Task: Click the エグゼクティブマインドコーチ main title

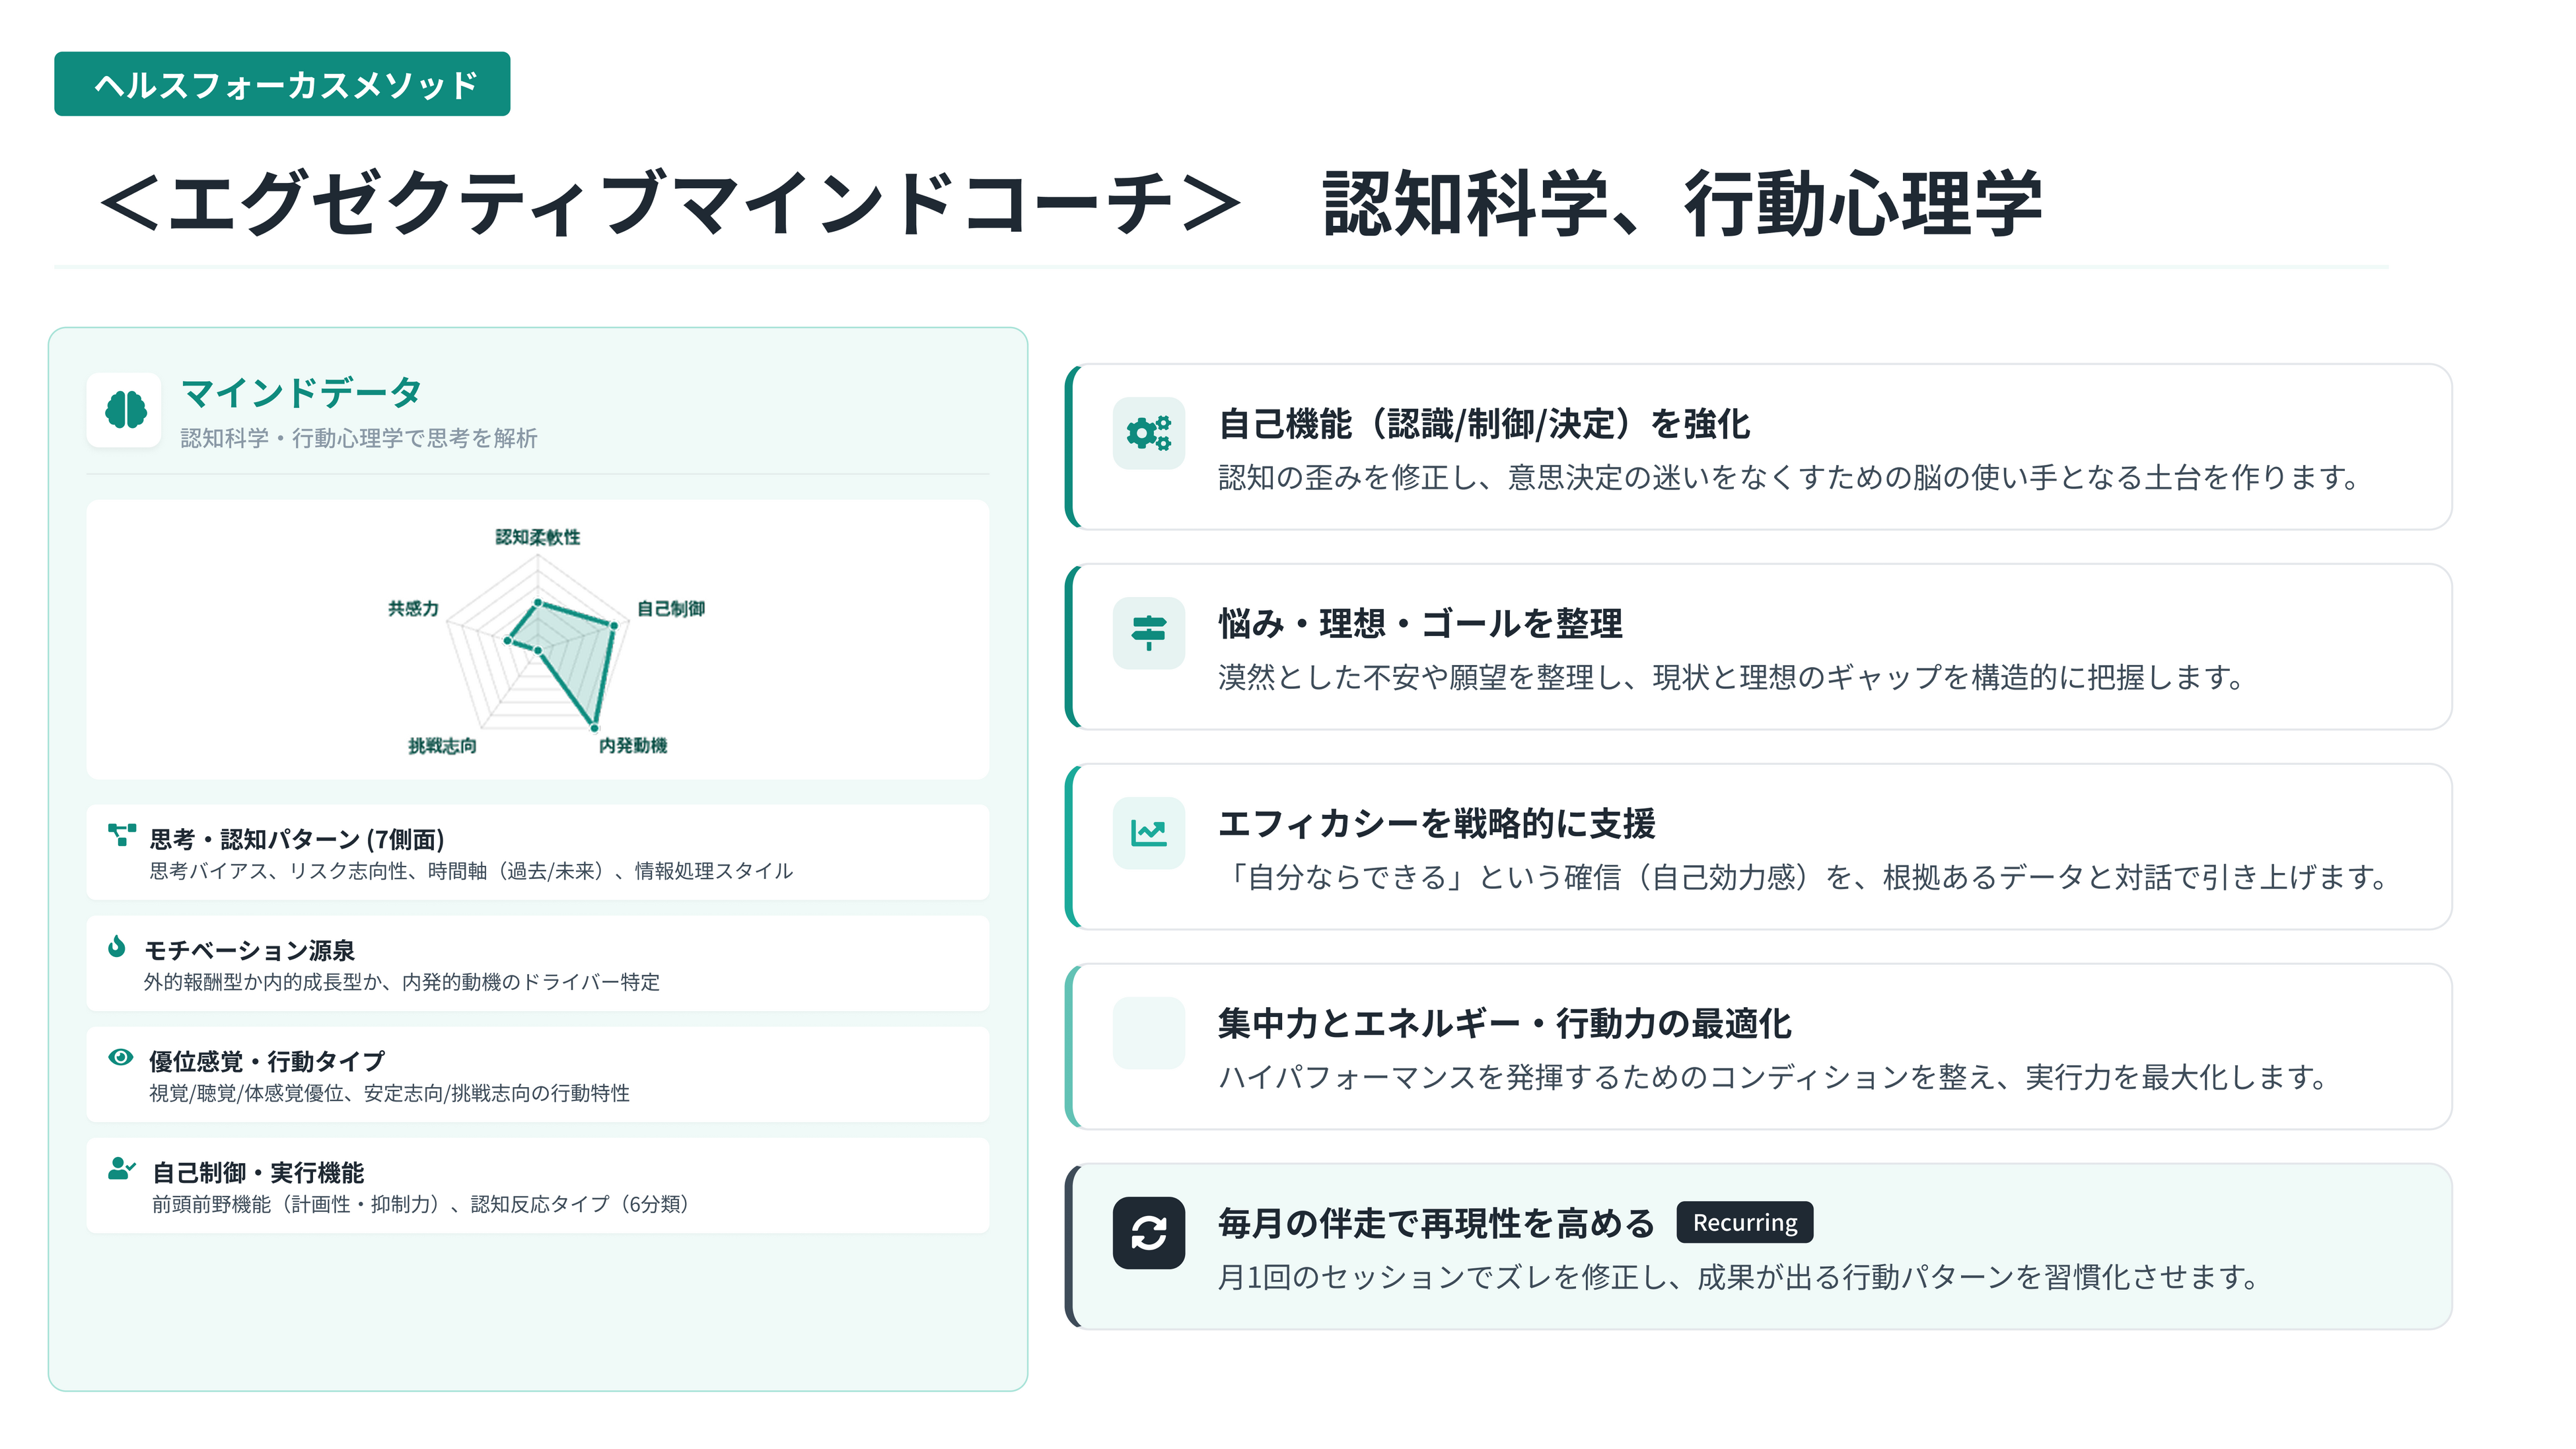Action: tap(670, 203)
